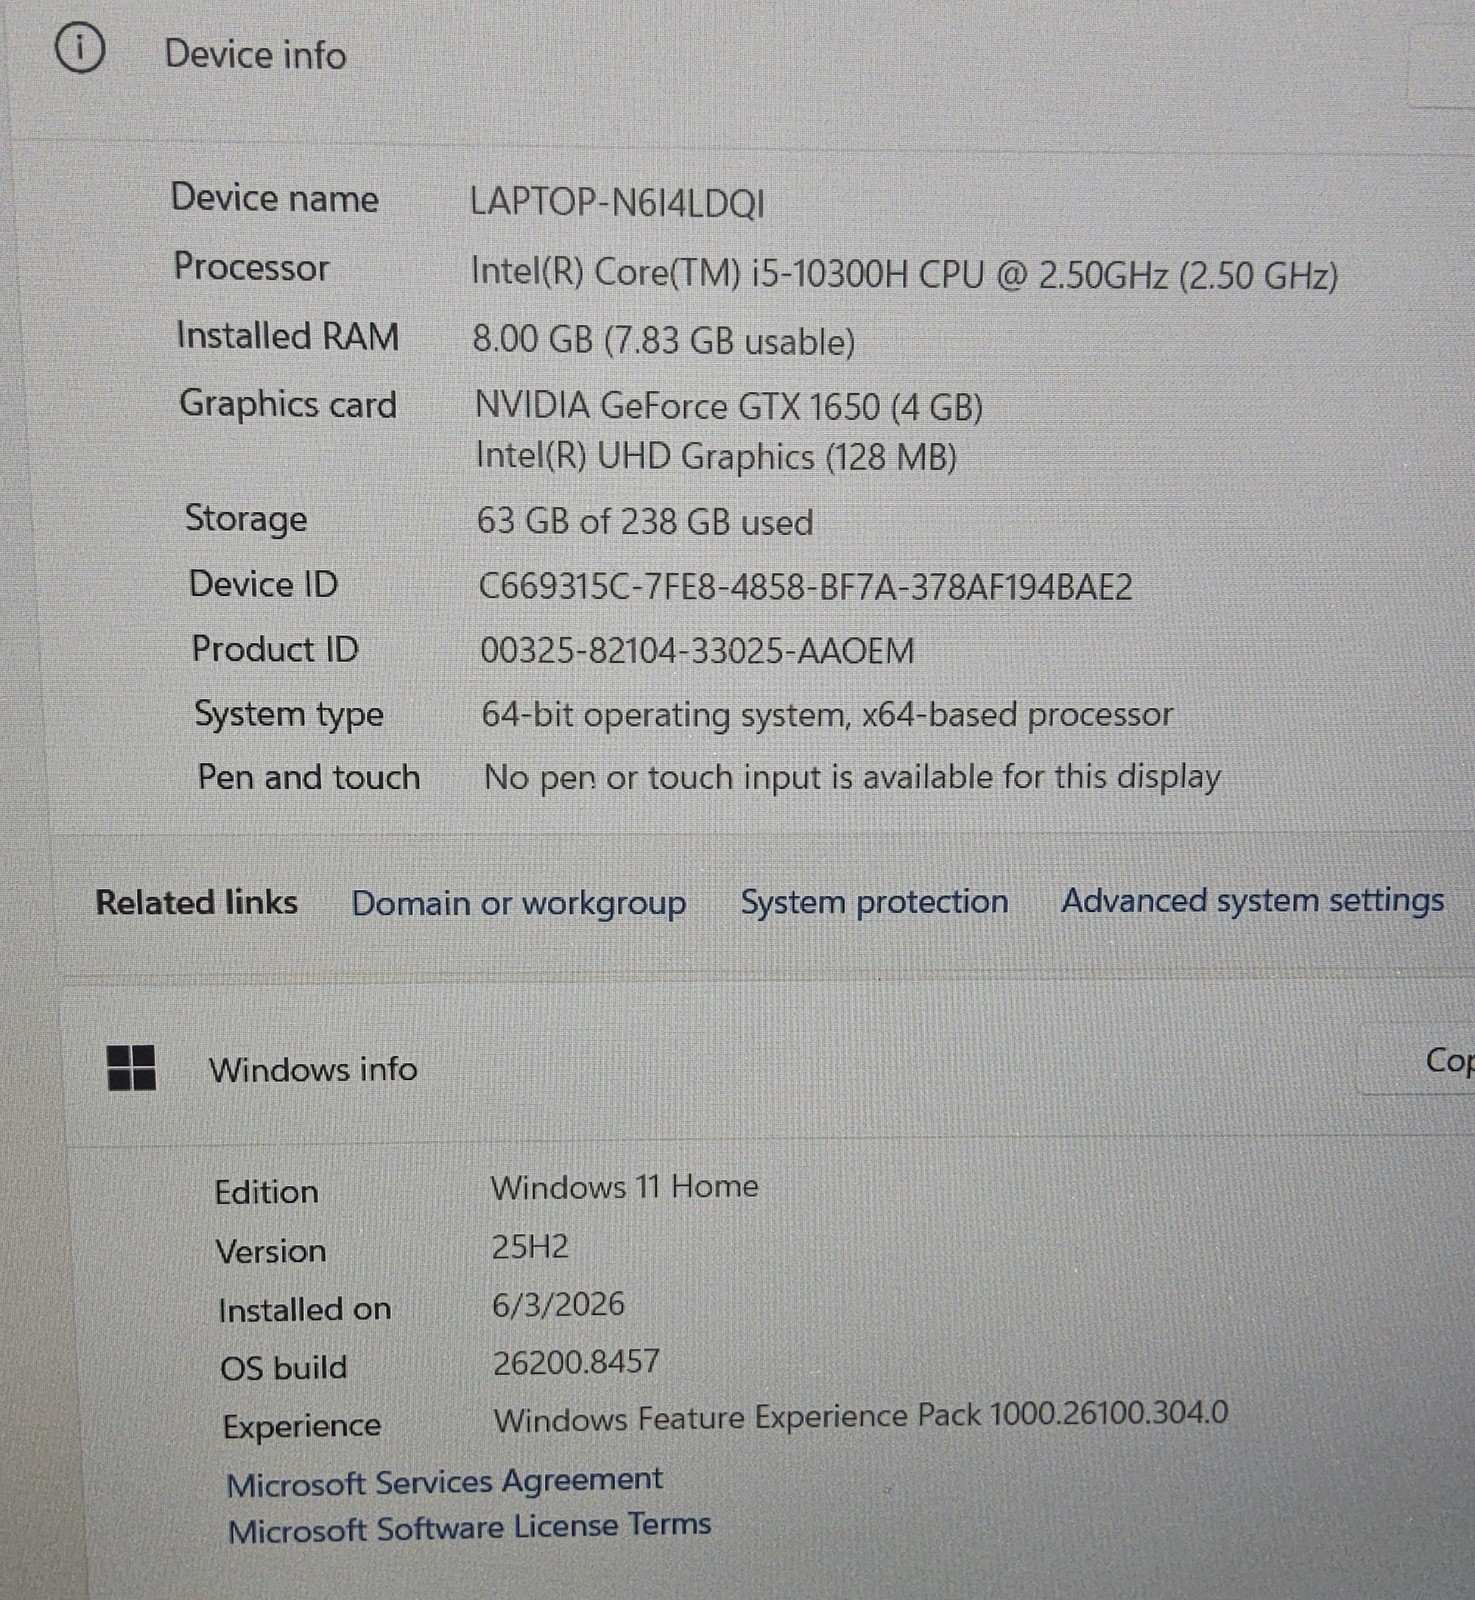Image resolution: width=1475 pixels, height=1600 pixels.
Task: Click the Windows logo icon beside Windows info
Action: pyautogui.click(x=131, y=1067)
